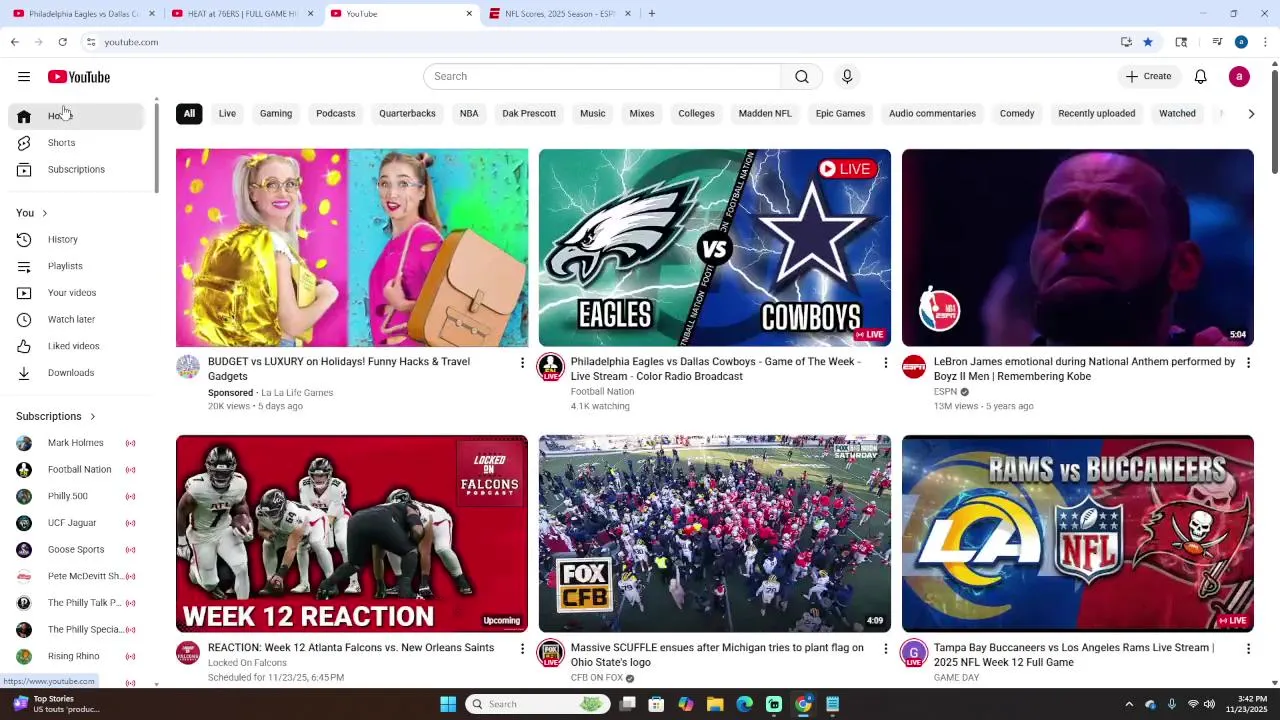This screenshot has width=1280, height=720.
Task: Open options for BUDGET vs LUXURY video
Action: [x=522, y=363]
